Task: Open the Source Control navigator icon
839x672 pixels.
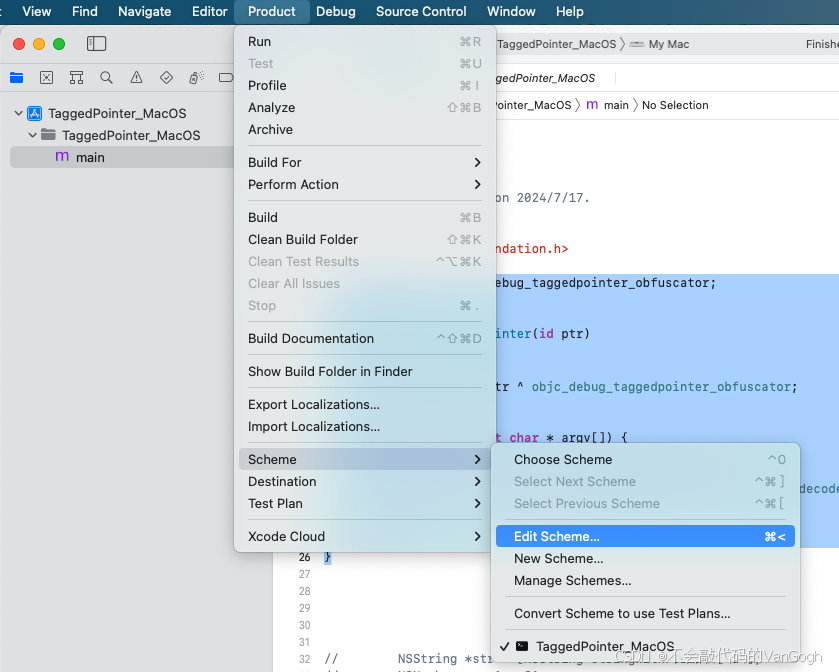Action: click(46, 78)
